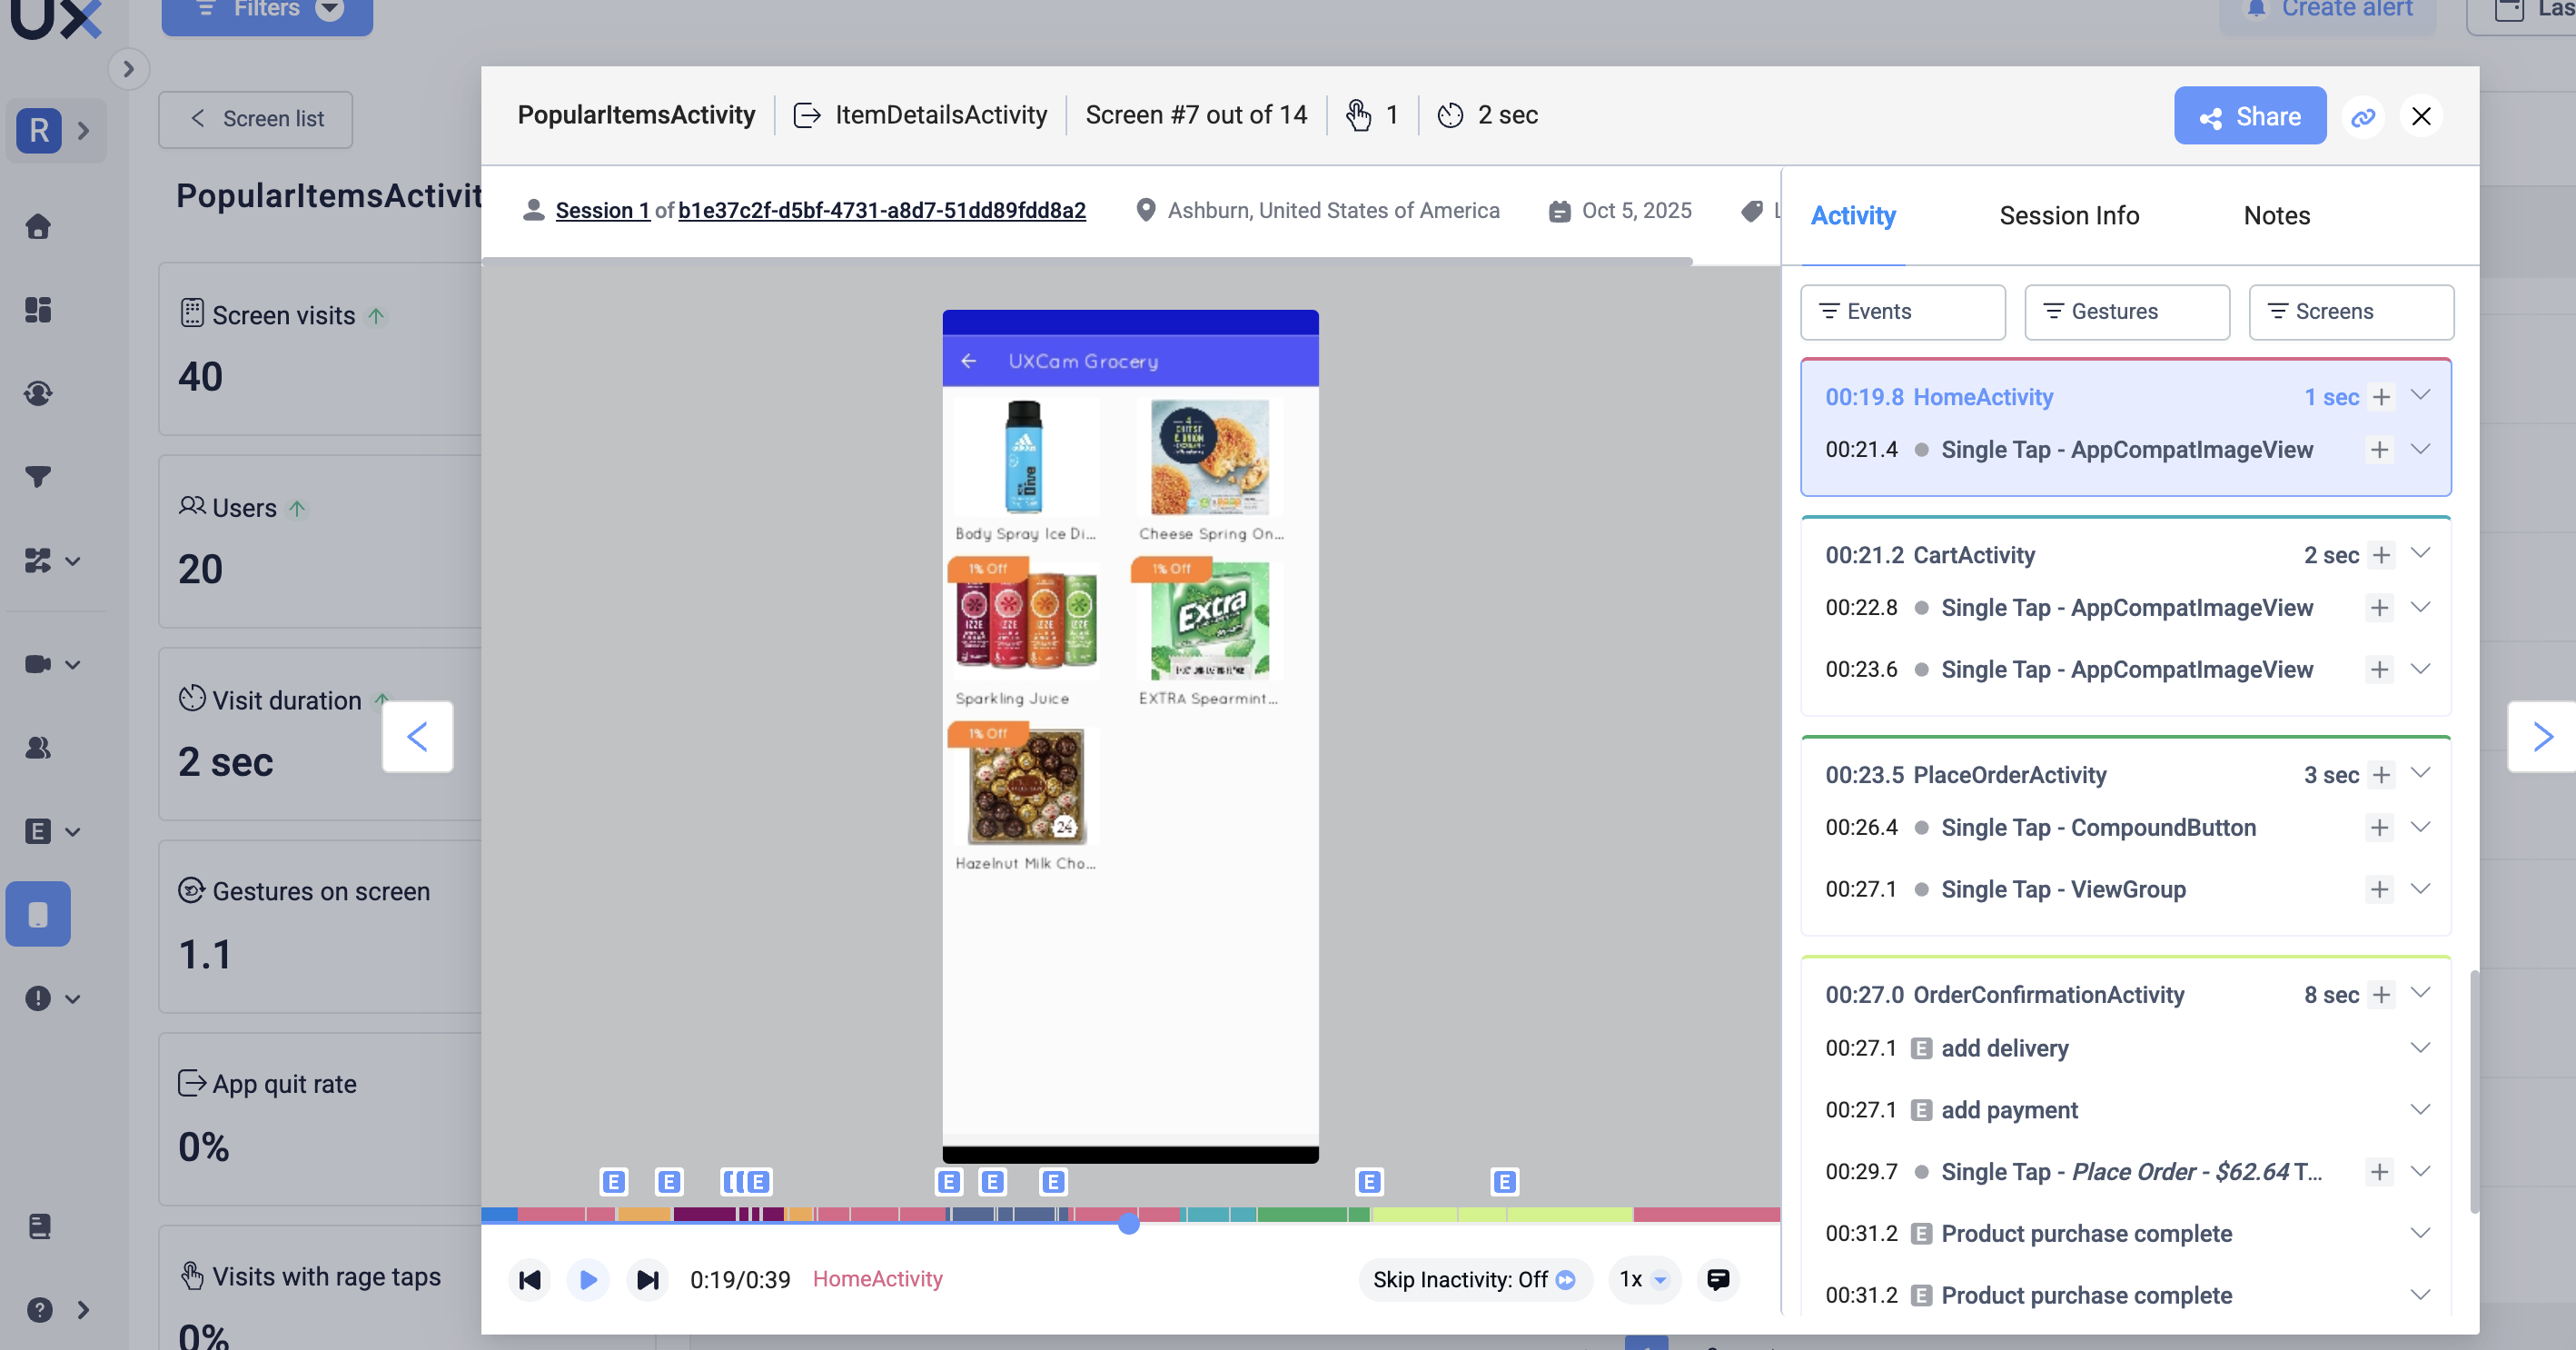Expand the add delivery event row

tap(2419, 1047)
